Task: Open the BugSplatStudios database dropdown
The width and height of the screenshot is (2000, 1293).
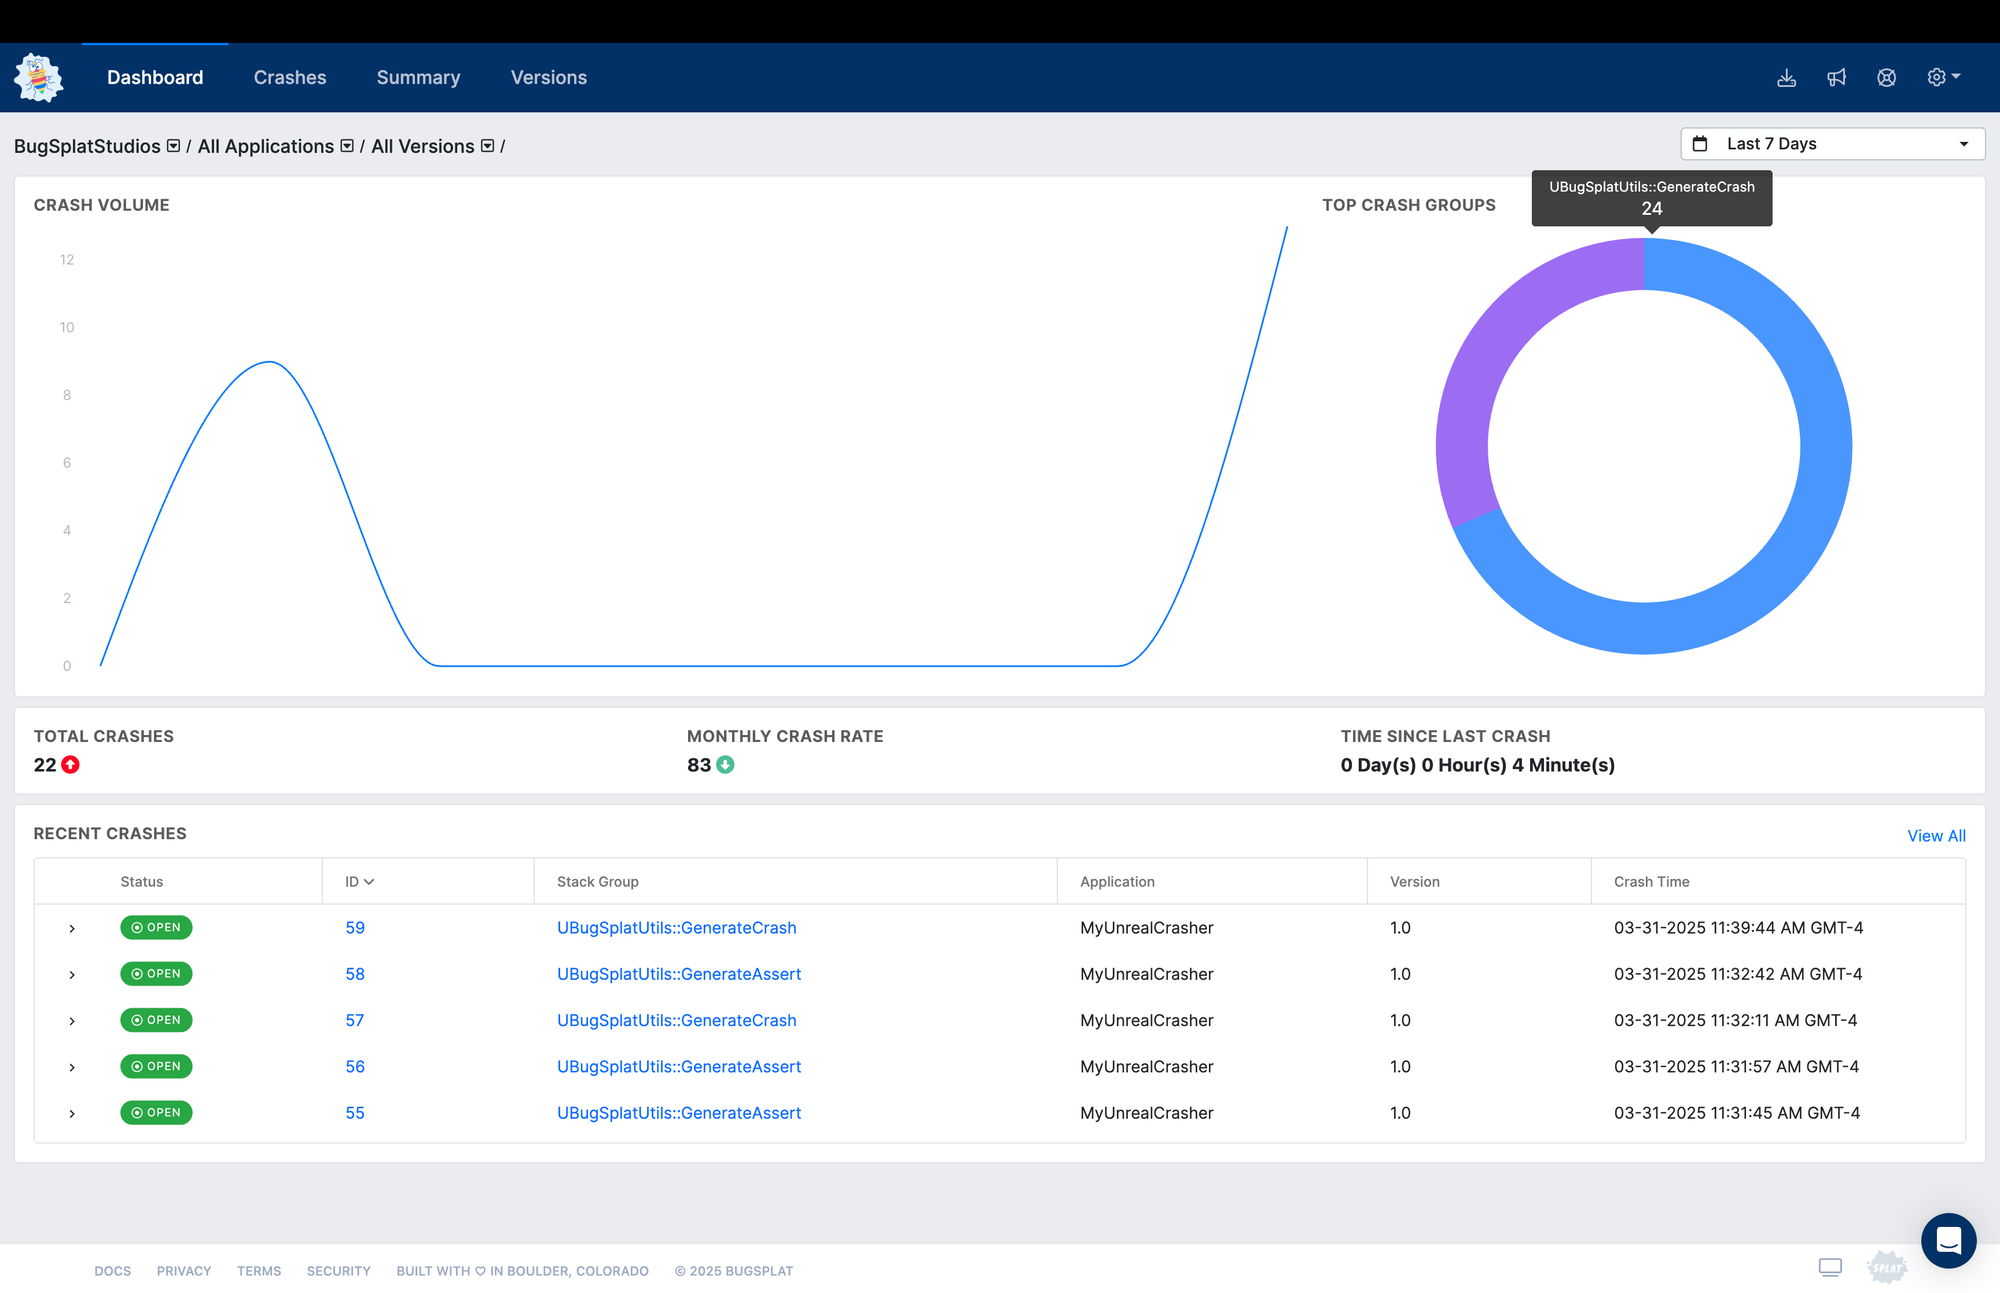Action: (174, 146)
